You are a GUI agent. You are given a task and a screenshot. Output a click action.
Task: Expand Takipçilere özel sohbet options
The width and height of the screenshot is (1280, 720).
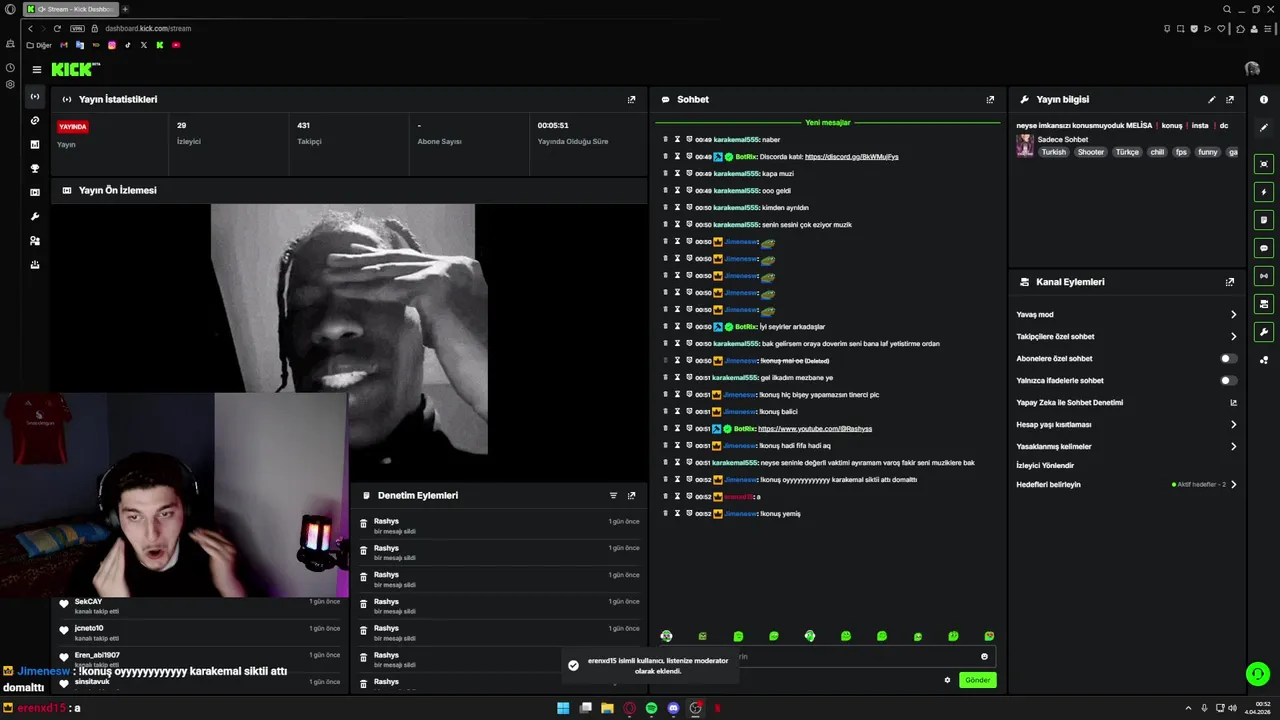[1233, 337]
